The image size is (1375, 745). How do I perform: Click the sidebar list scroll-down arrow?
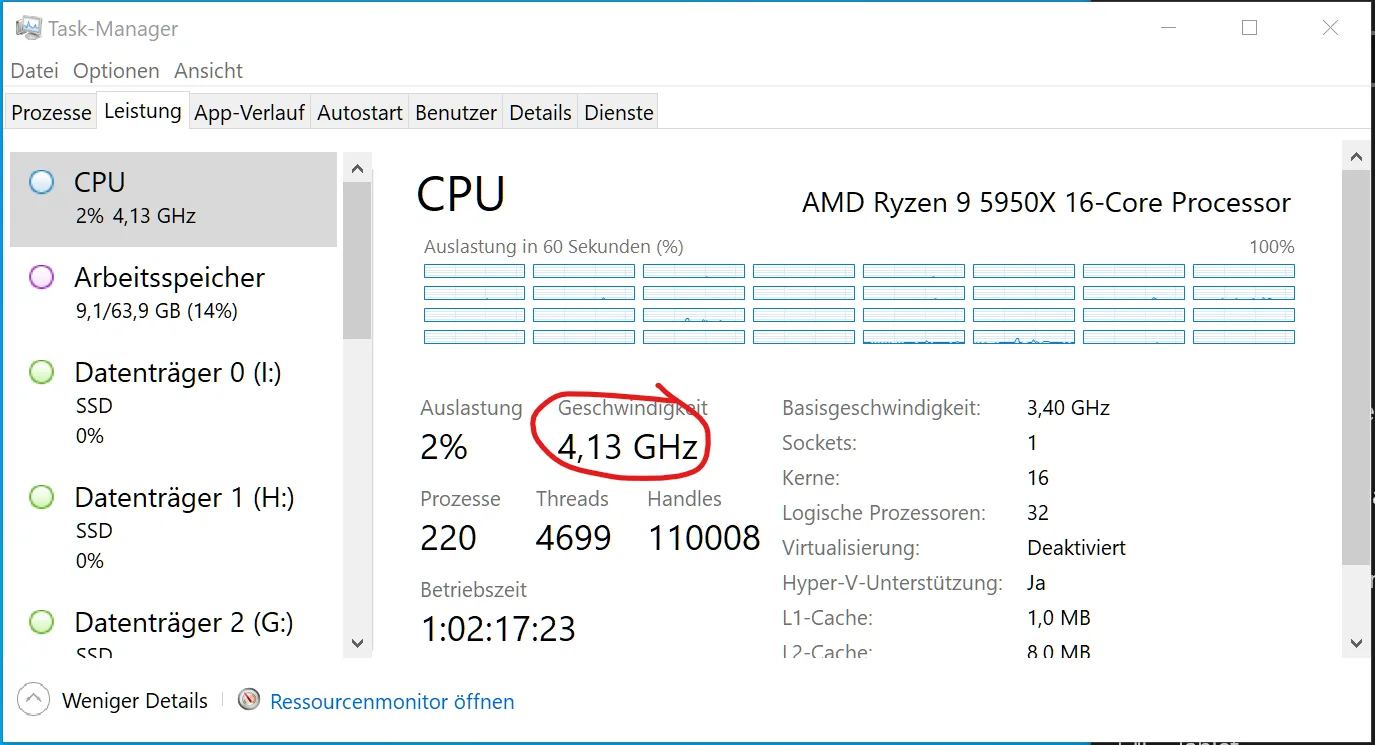tap(358, 644)
